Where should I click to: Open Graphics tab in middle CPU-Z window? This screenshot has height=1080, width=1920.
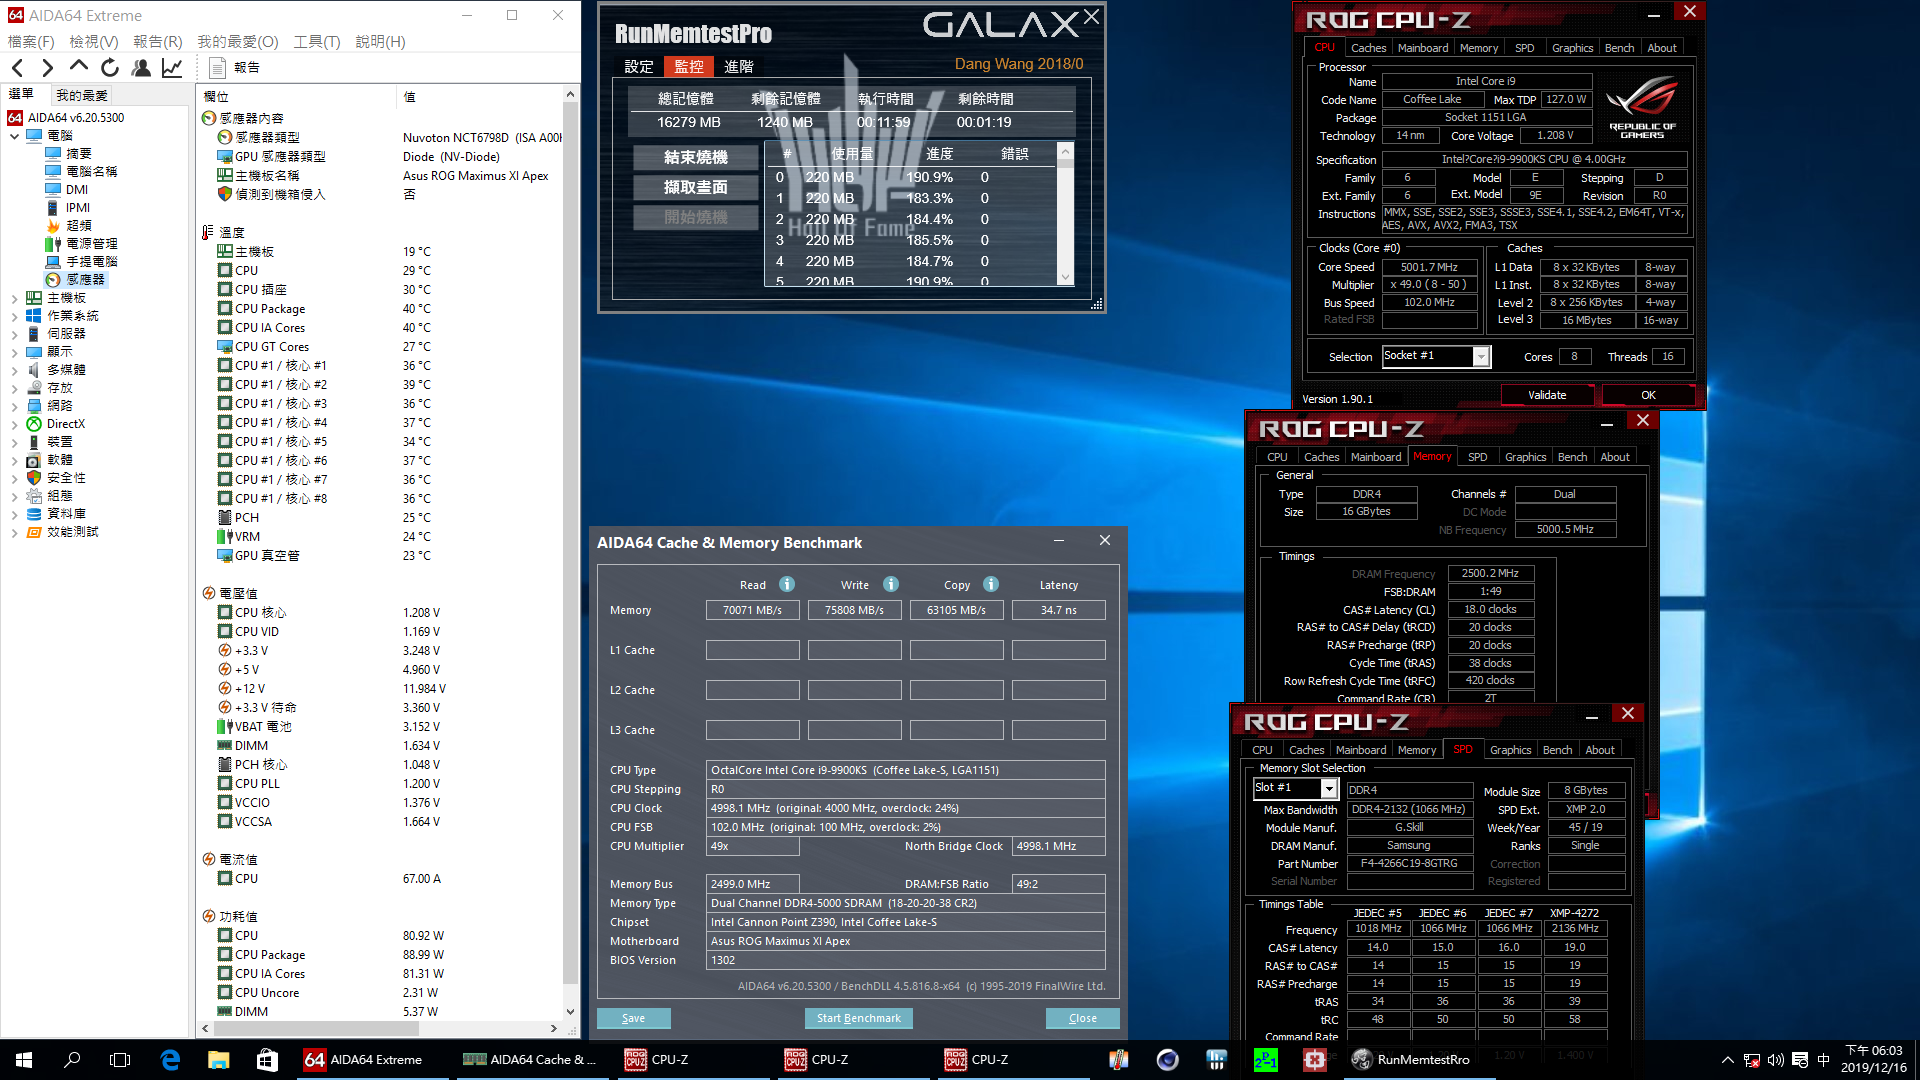coord(1525,457)
